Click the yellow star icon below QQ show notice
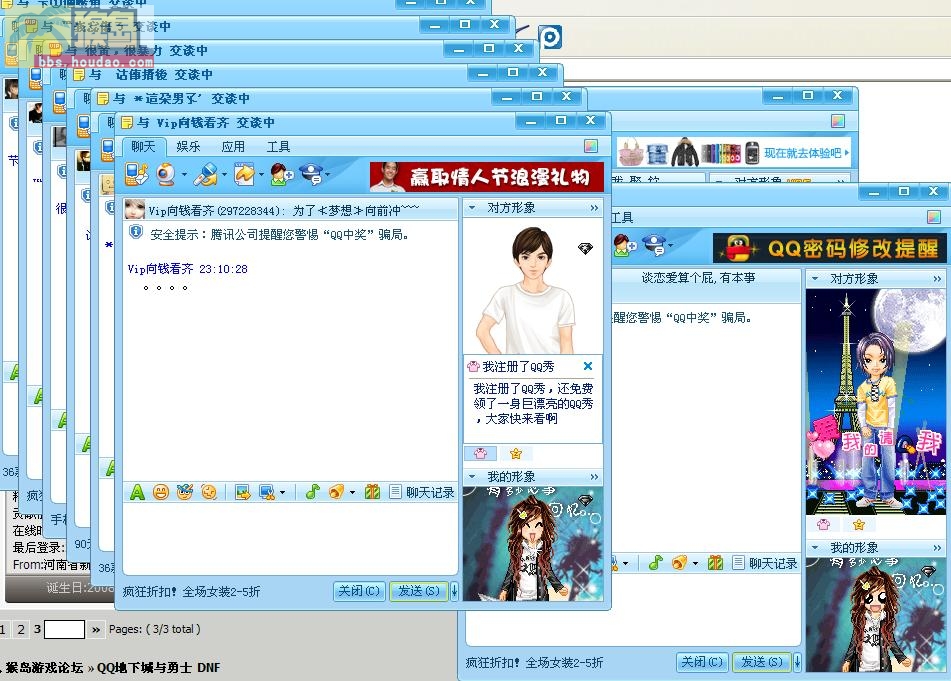Viewport: 951px width, 681px height. [x=516, y=454]
